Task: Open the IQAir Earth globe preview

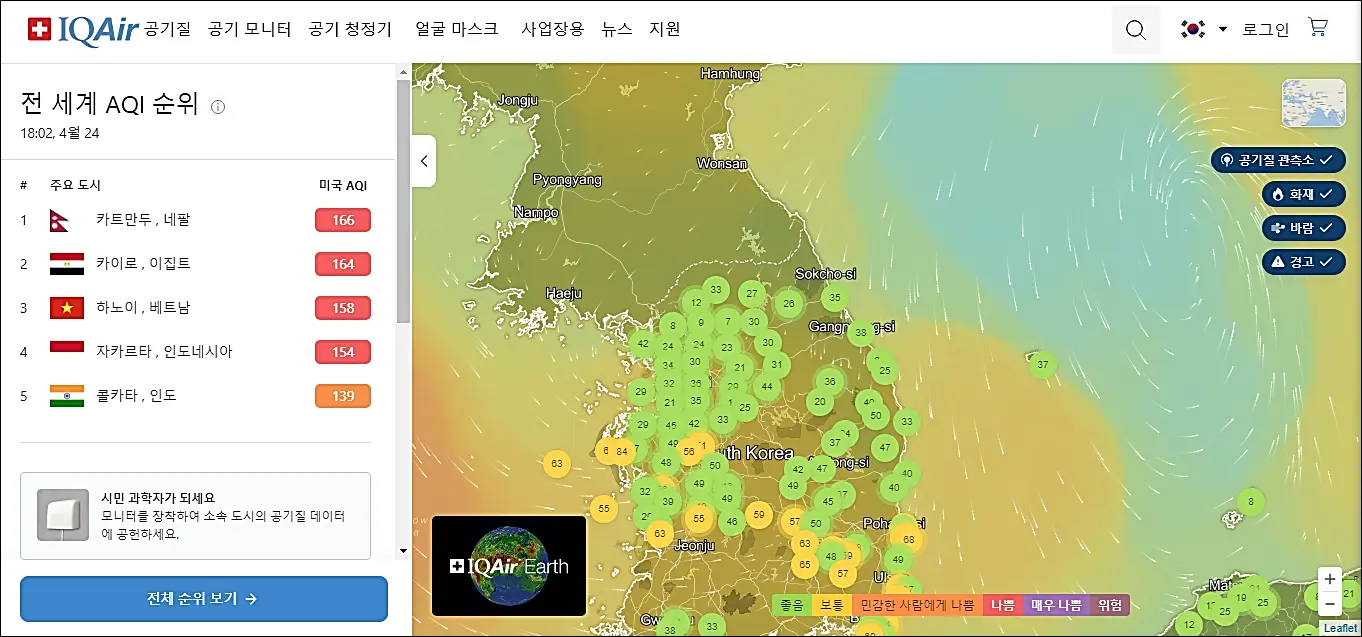Action: click(508, 565)
